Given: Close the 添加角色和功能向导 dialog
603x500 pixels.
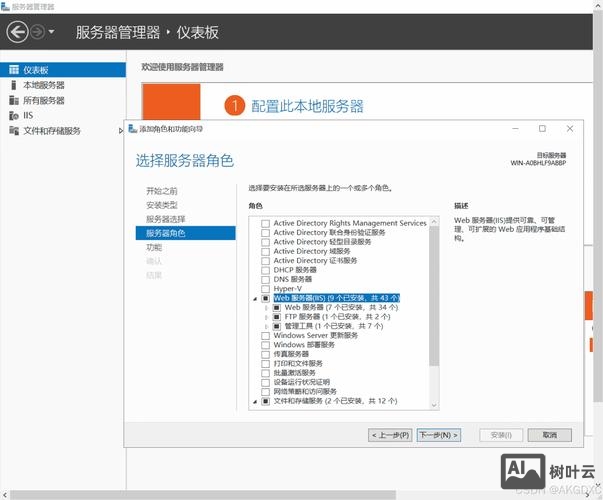Looking at the screenshot, I should pos(570,128).
